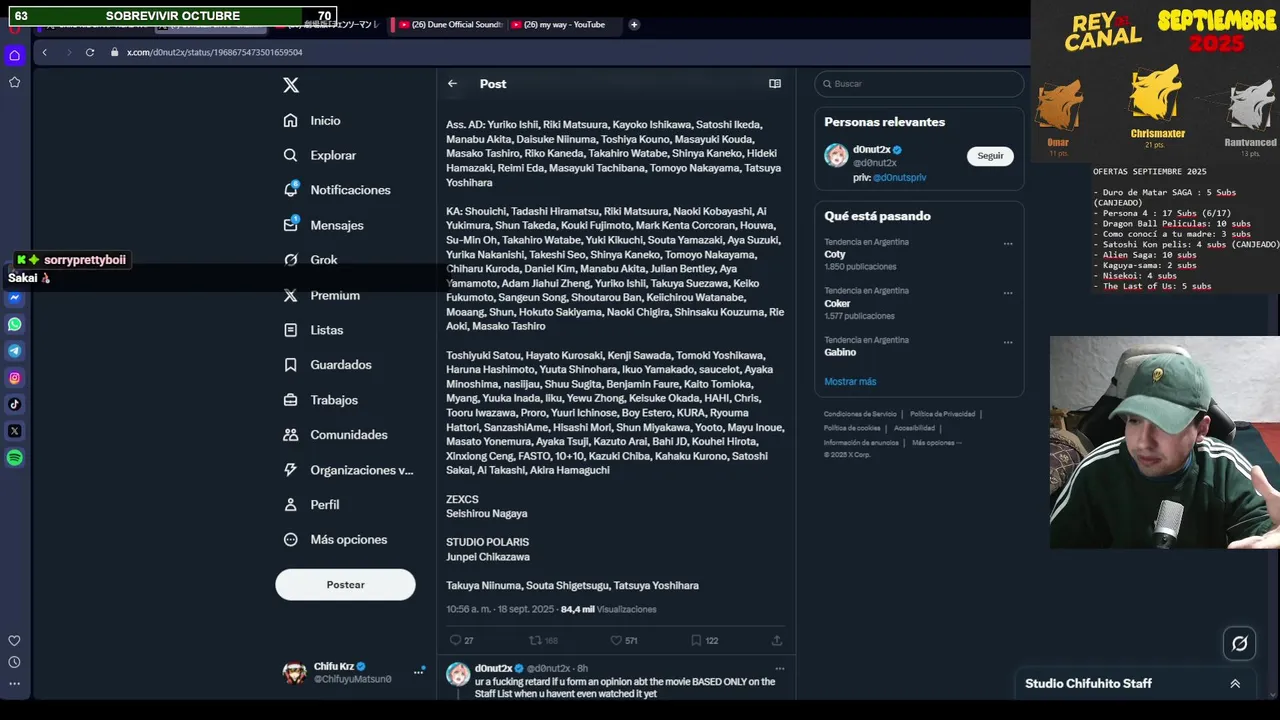Open Perfil in sidebar
Viewport: 1280px width, 720px height.
pyautogui.click(x=311, y=505)
